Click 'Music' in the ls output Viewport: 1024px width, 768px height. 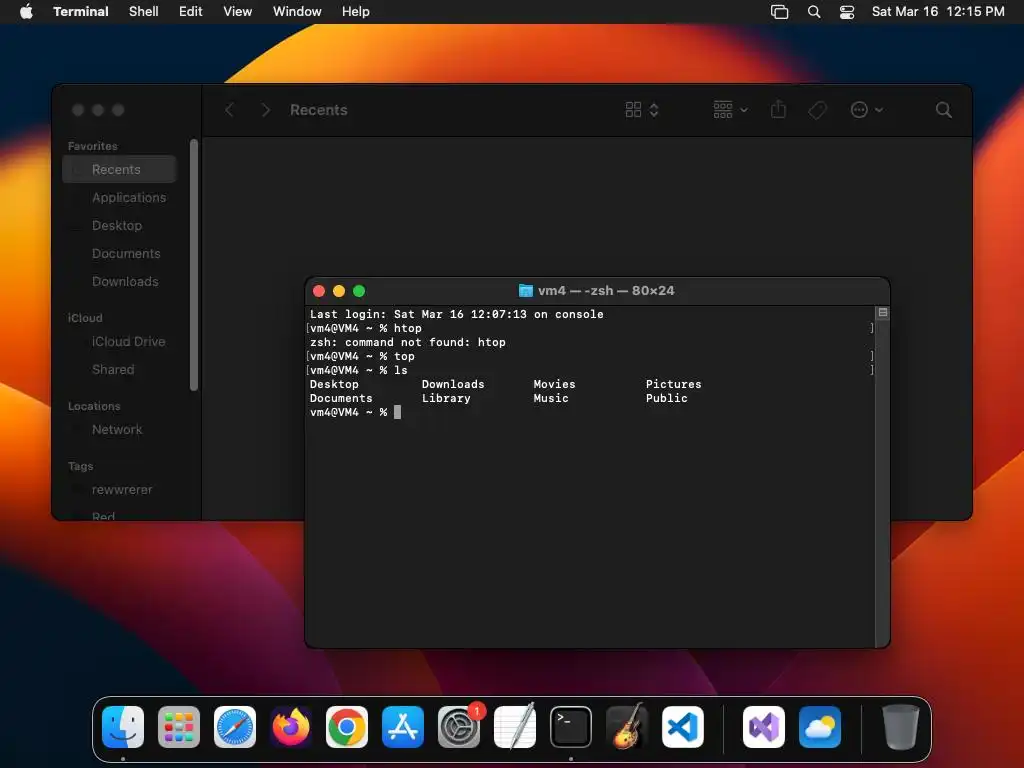pos(551,398)
